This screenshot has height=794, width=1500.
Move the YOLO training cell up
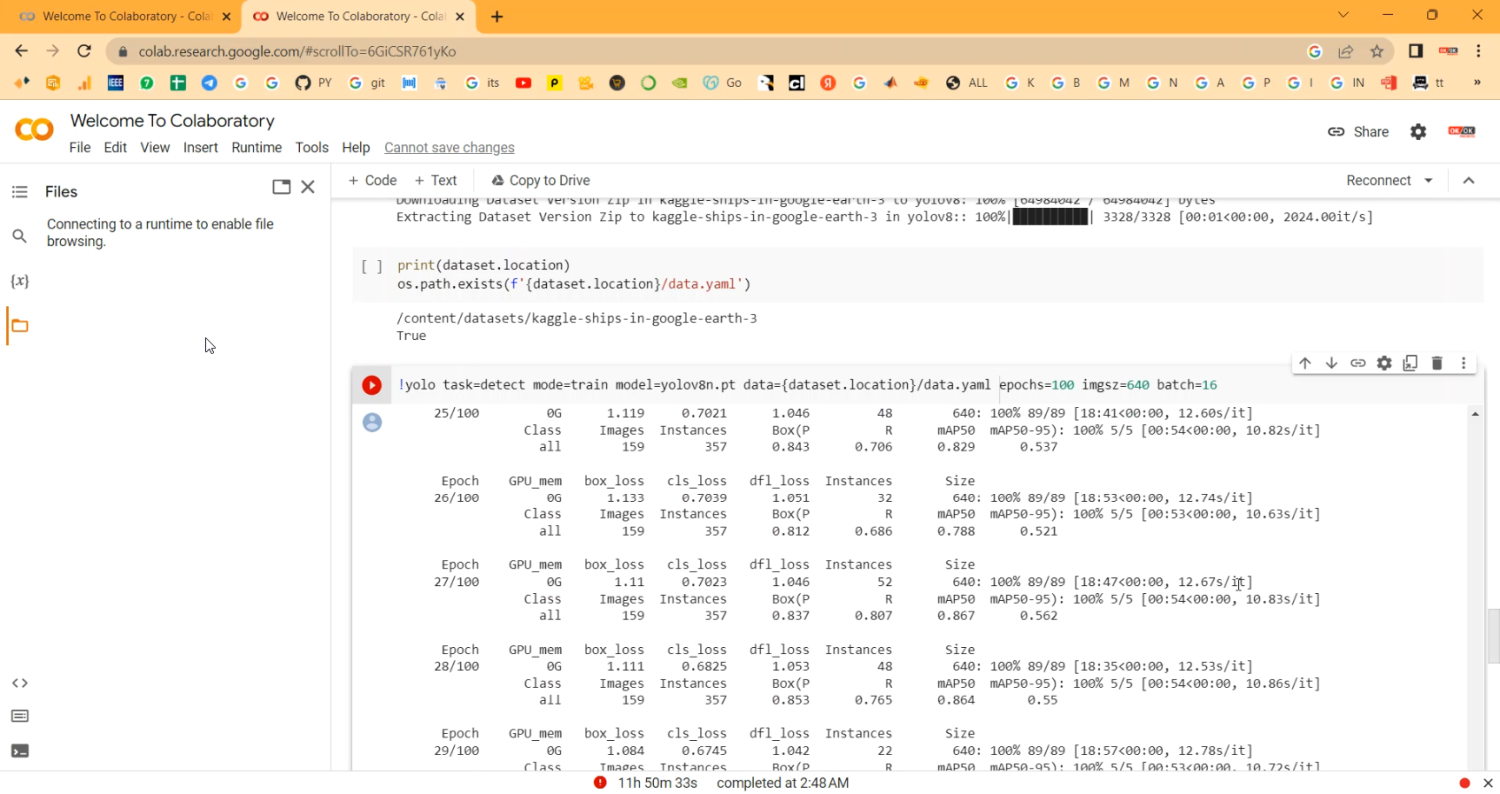tap(1305, 363)
